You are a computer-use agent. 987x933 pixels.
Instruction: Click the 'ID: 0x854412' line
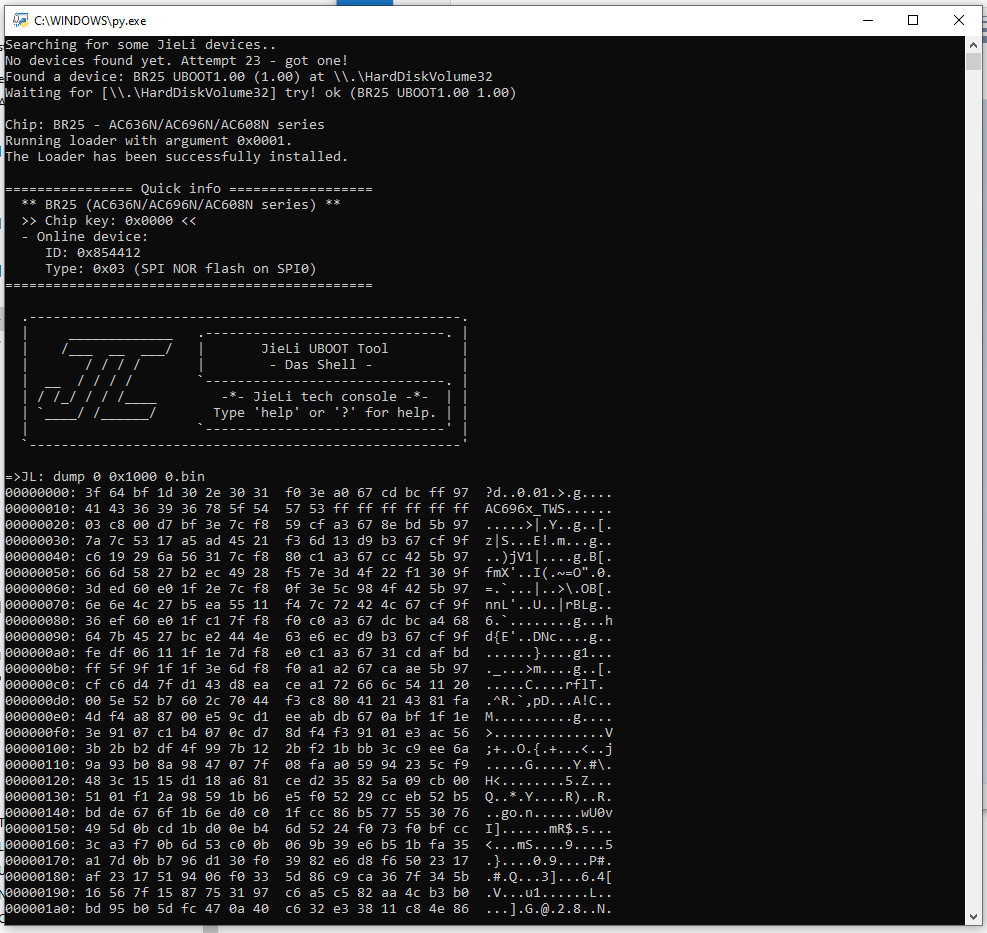point(93,253)
